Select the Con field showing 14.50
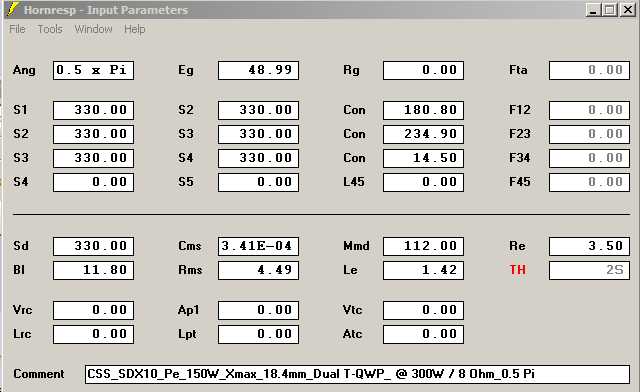The width and height of the screenshot is (640, 392). click(x=423, y=158)
